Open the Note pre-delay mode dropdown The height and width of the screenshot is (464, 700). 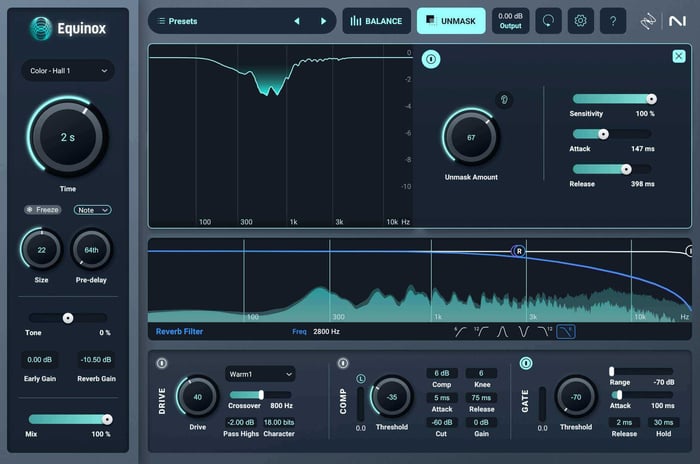coord(92,210)
